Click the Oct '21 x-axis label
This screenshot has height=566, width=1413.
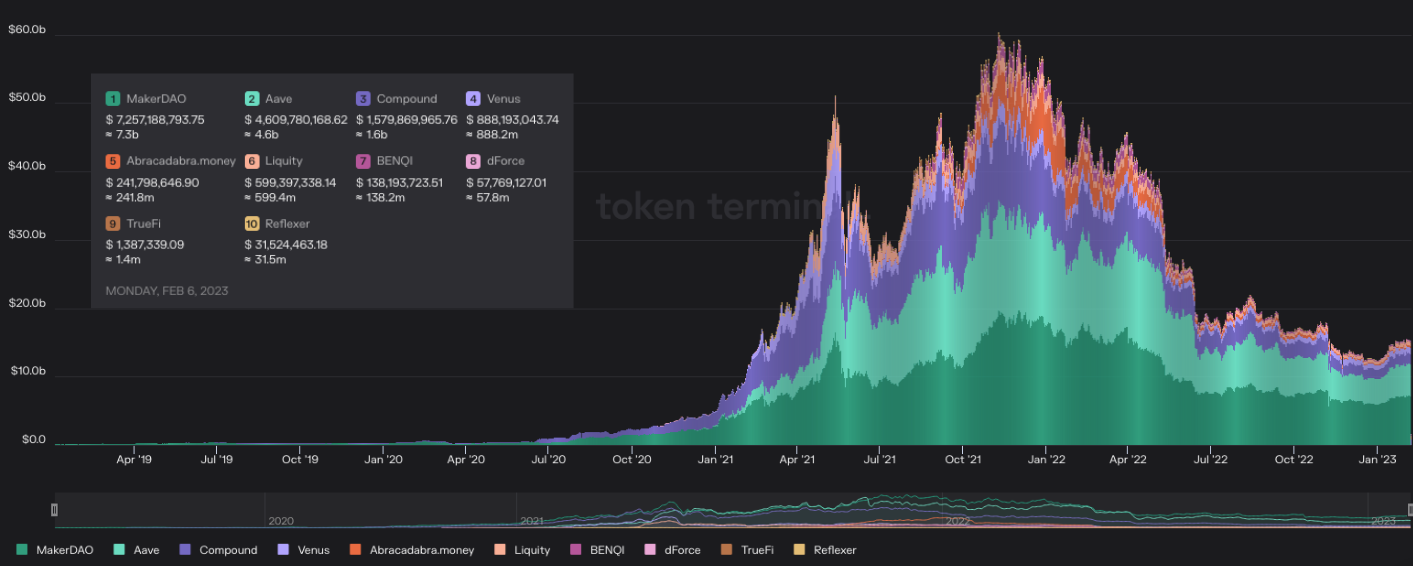pos(962,460)
